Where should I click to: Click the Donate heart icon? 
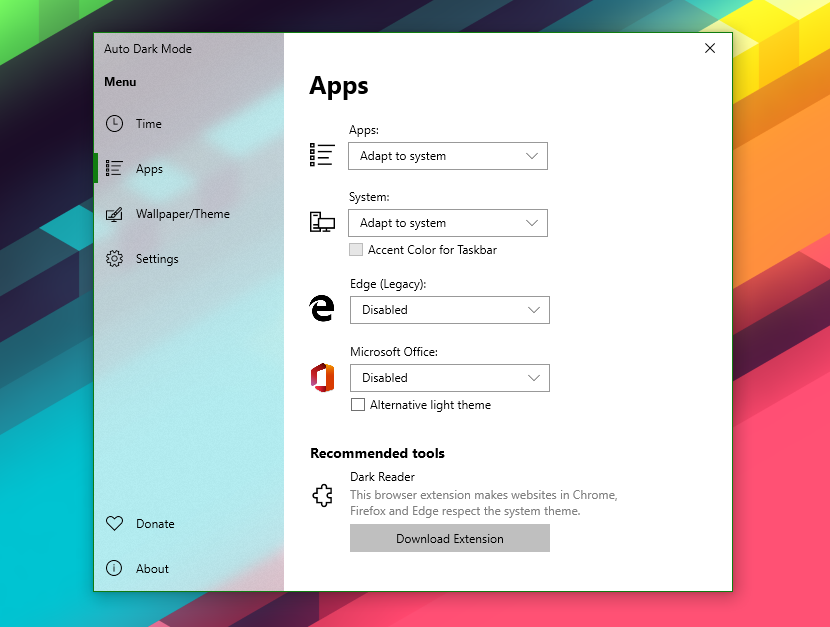(114, 523)
